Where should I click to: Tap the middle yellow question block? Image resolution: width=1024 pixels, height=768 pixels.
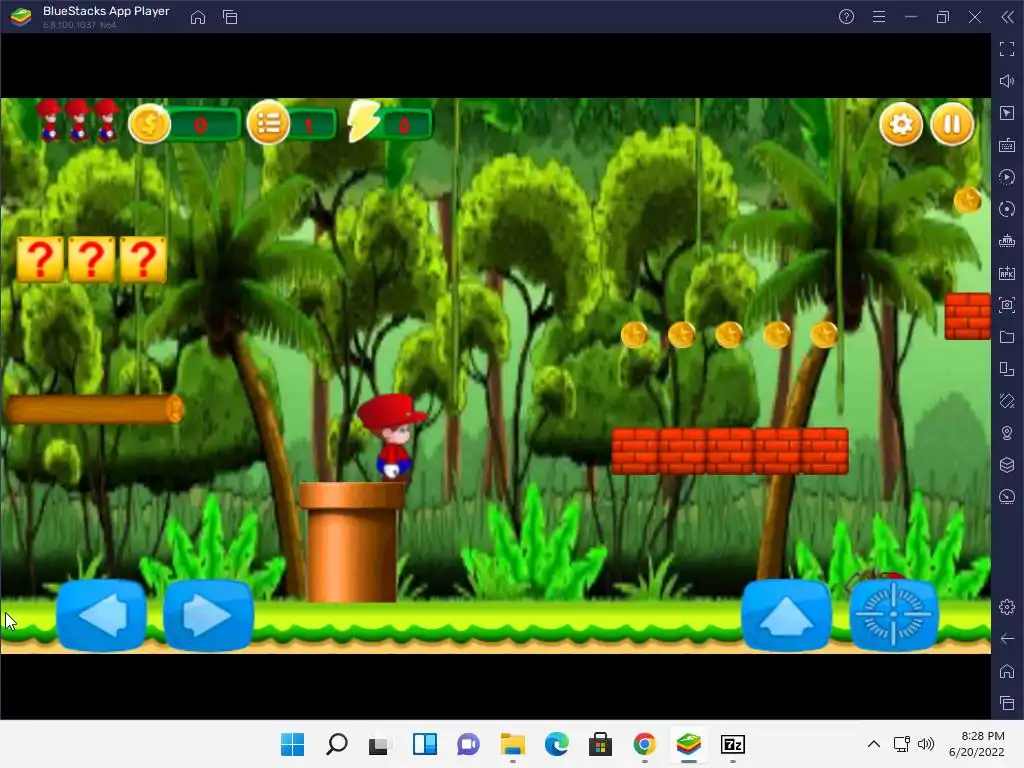tap(91, 259)
